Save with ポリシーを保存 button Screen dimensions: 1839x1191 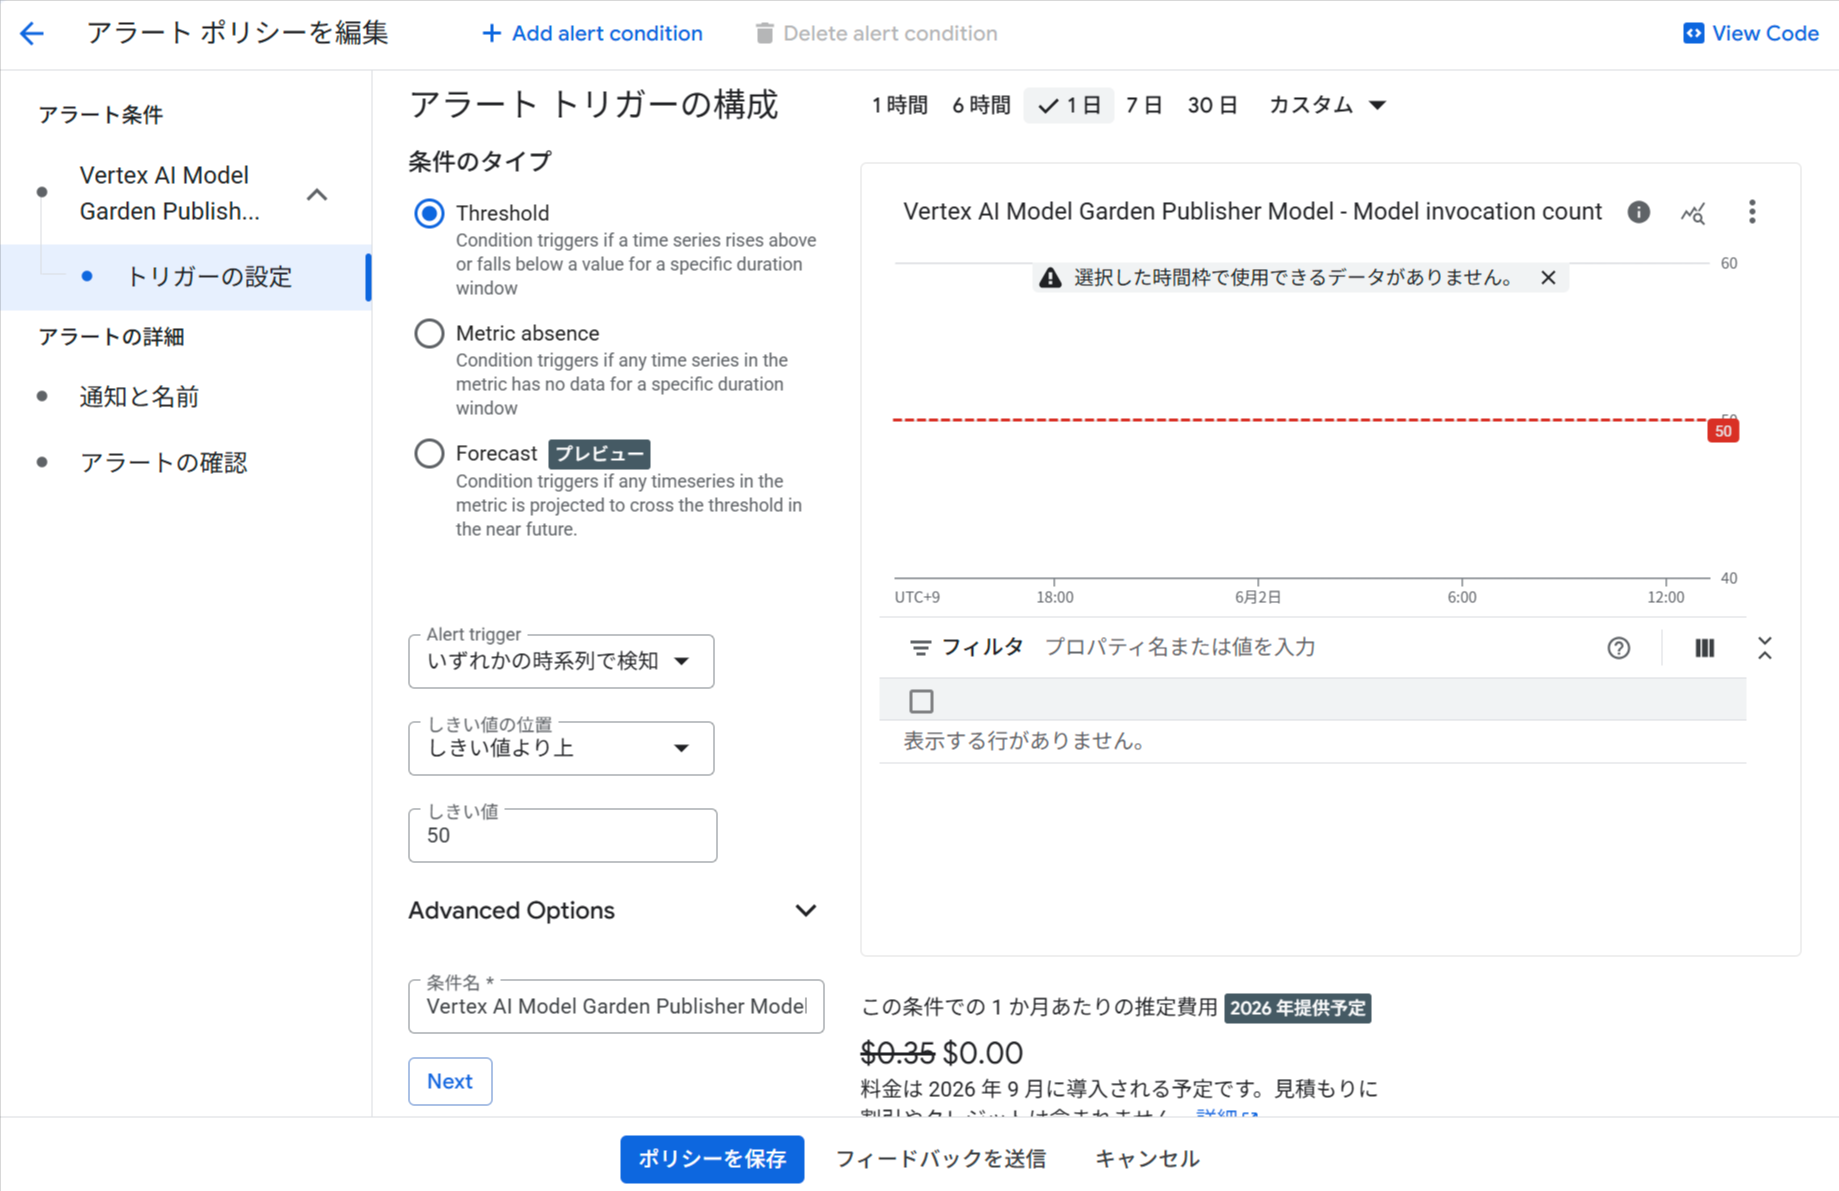[712, 1159]
